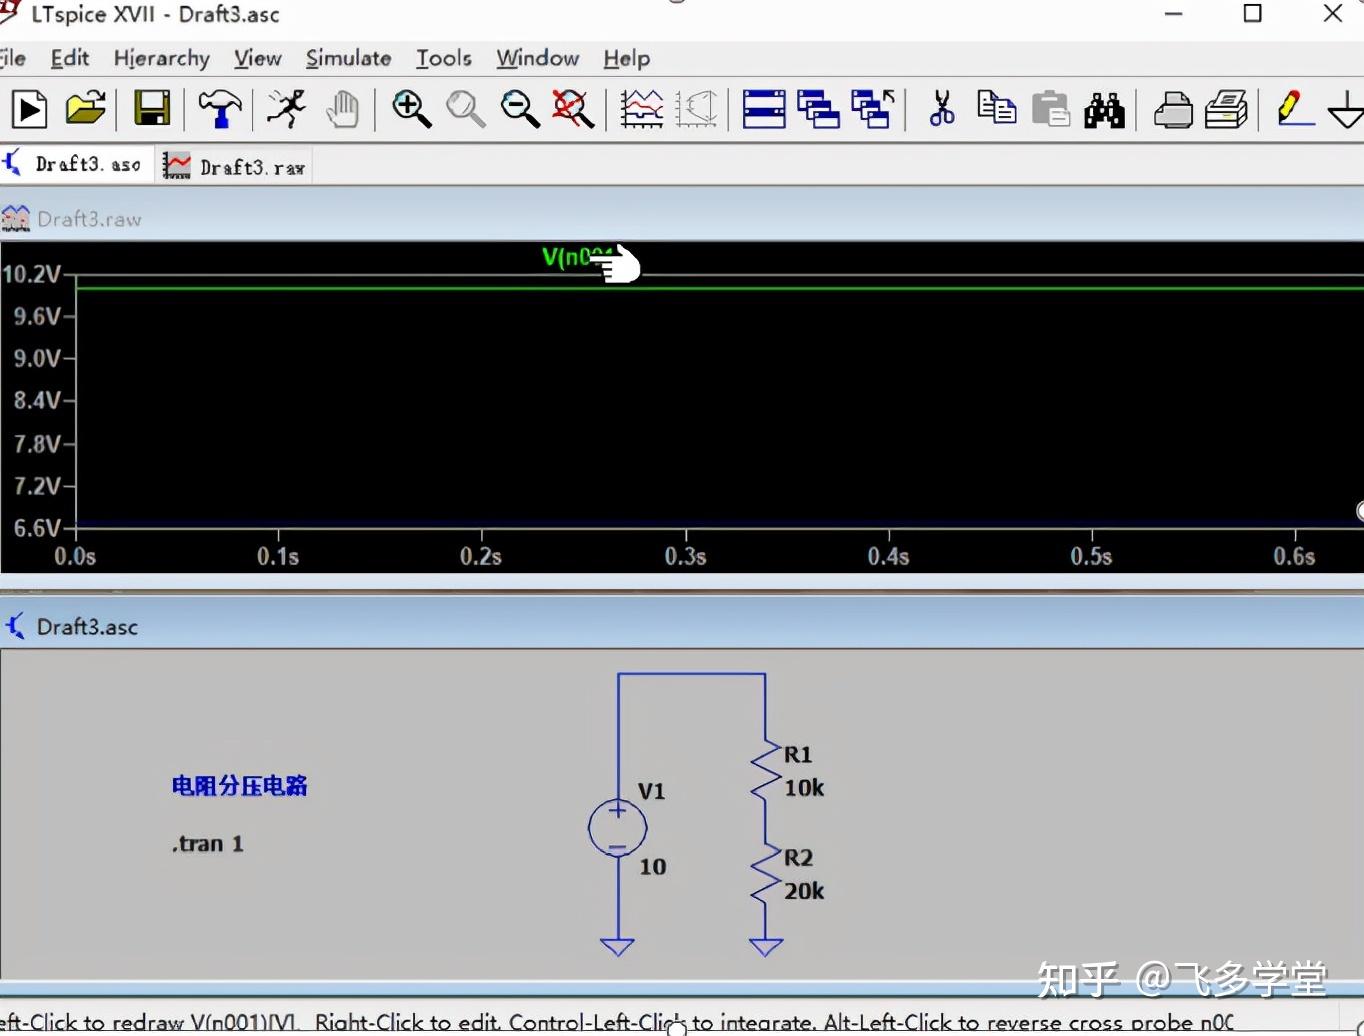Find components using the binoculars icon
Viewport: 1364px width, 1036px height.
(1103, 109)
